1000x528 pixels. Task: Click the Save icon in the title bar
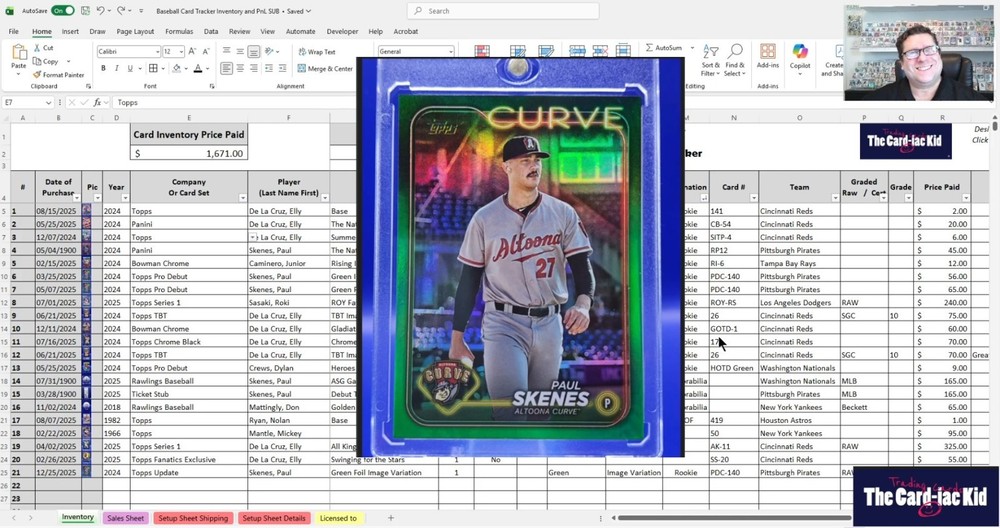tap(85, 11)
